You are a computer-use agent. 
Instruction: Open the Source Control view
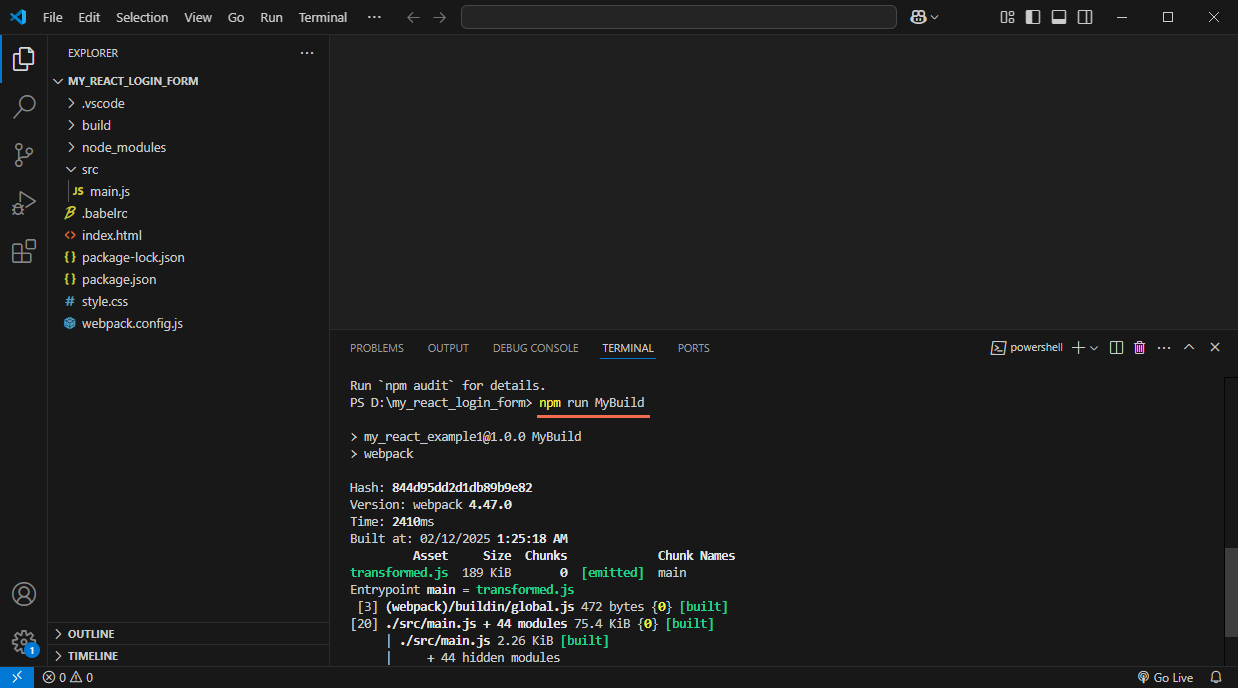(24, 155)
